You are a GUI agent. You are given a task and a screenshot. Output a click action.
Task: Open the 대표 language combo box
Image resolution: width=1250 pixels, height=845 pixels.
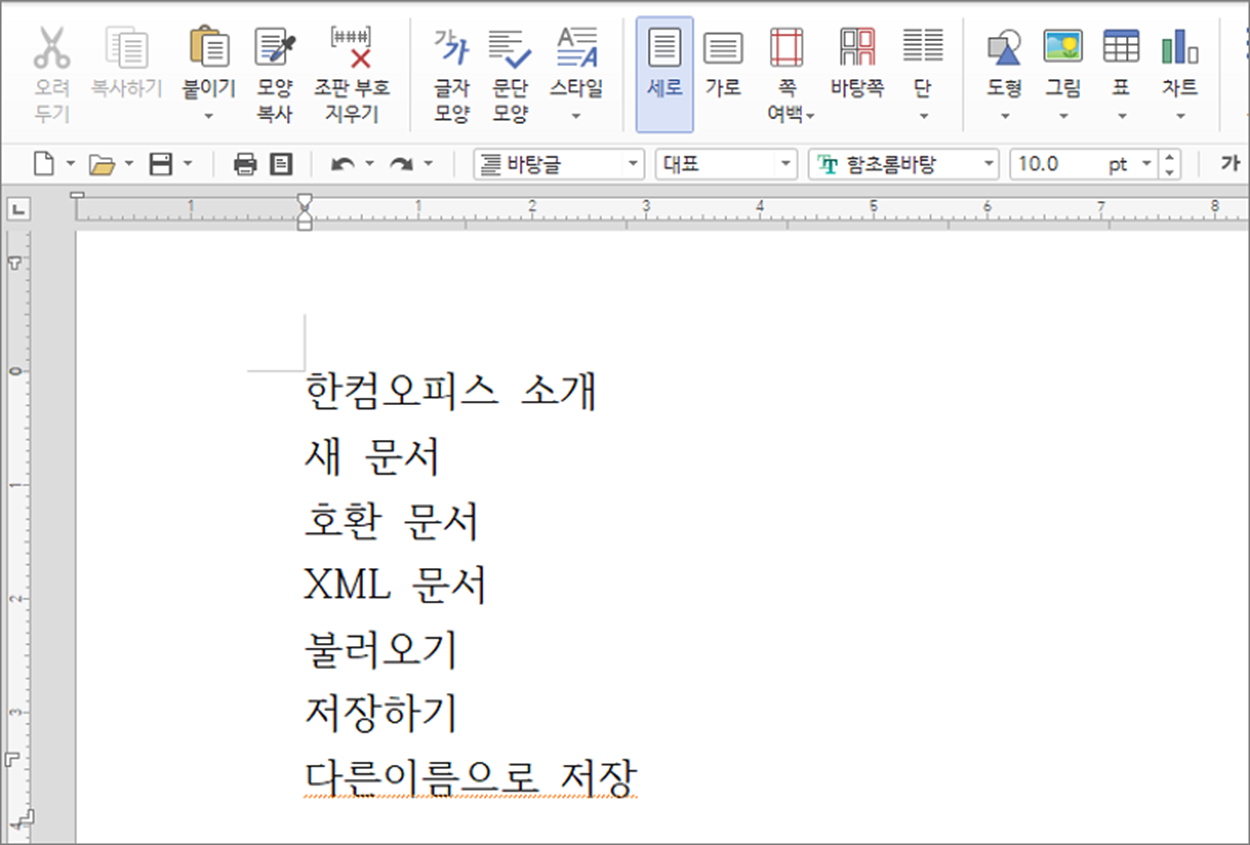727,164
